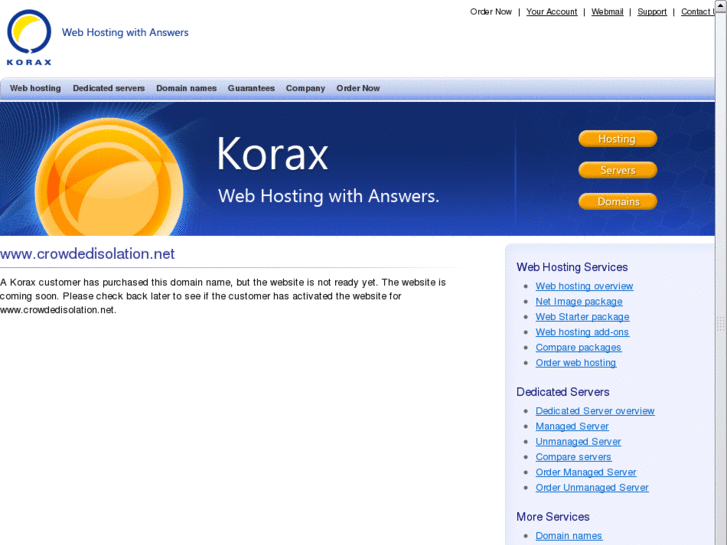Open the Web hosting overview link
The image size is (727, 545).
pyautogui.click(x=584, y=286)
